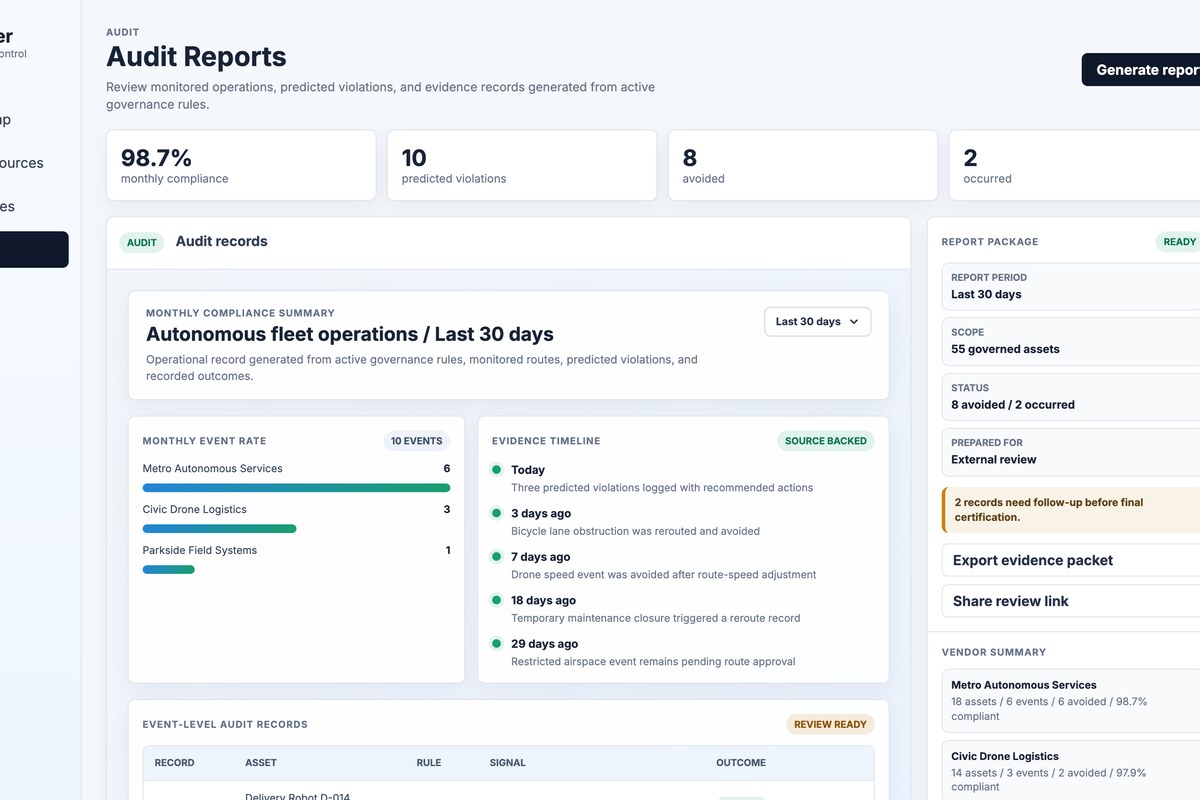This screenshot has height=800, width=1200.
Task: Click the Prepared For External review field
Action: pos(1071,451)
